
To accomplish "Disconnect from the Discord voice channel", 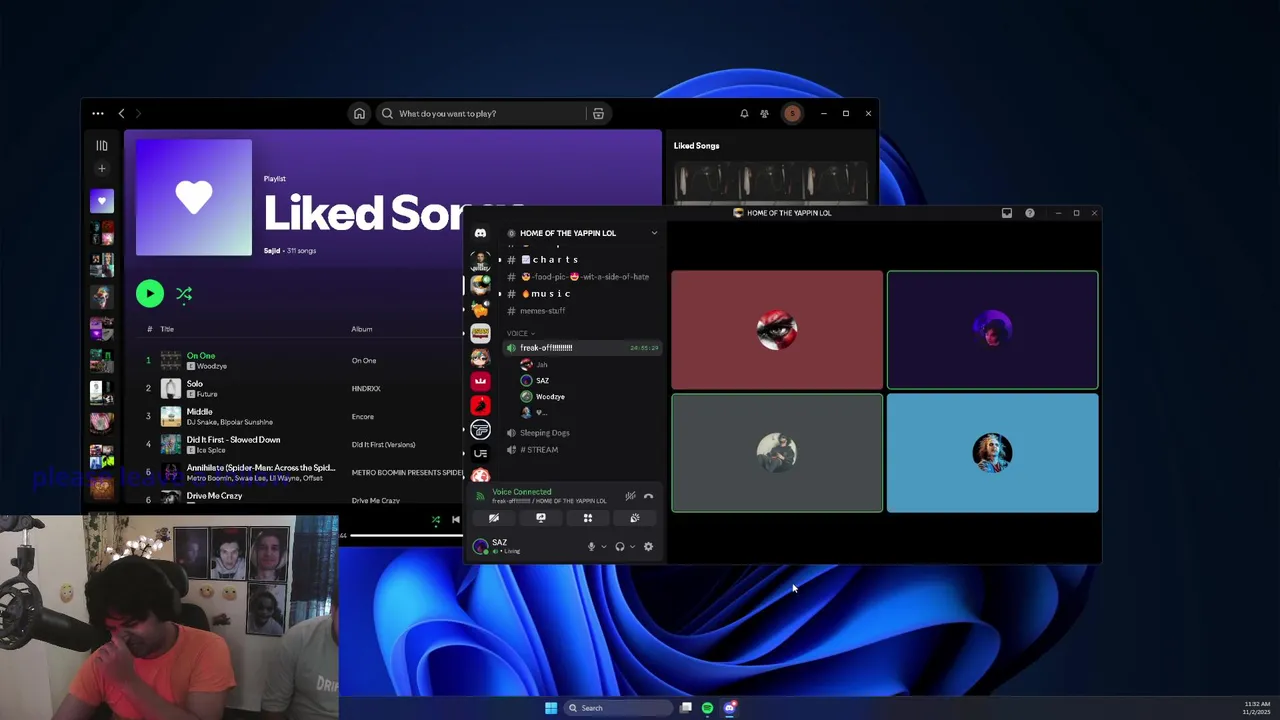I will click(x=648, y=496).
